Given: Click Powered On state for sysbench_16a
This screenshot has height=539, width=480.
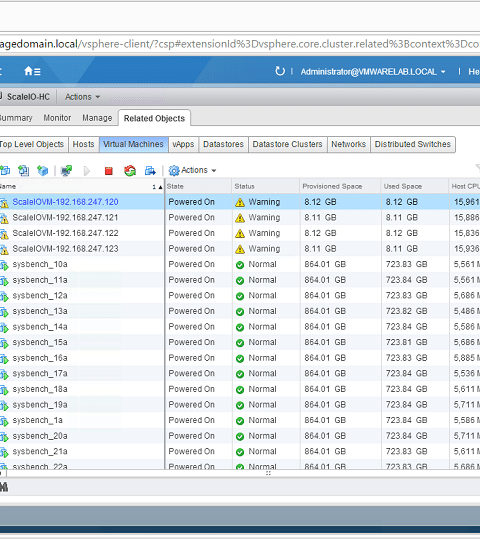Looking at the screenshot, I should (192, 358).
